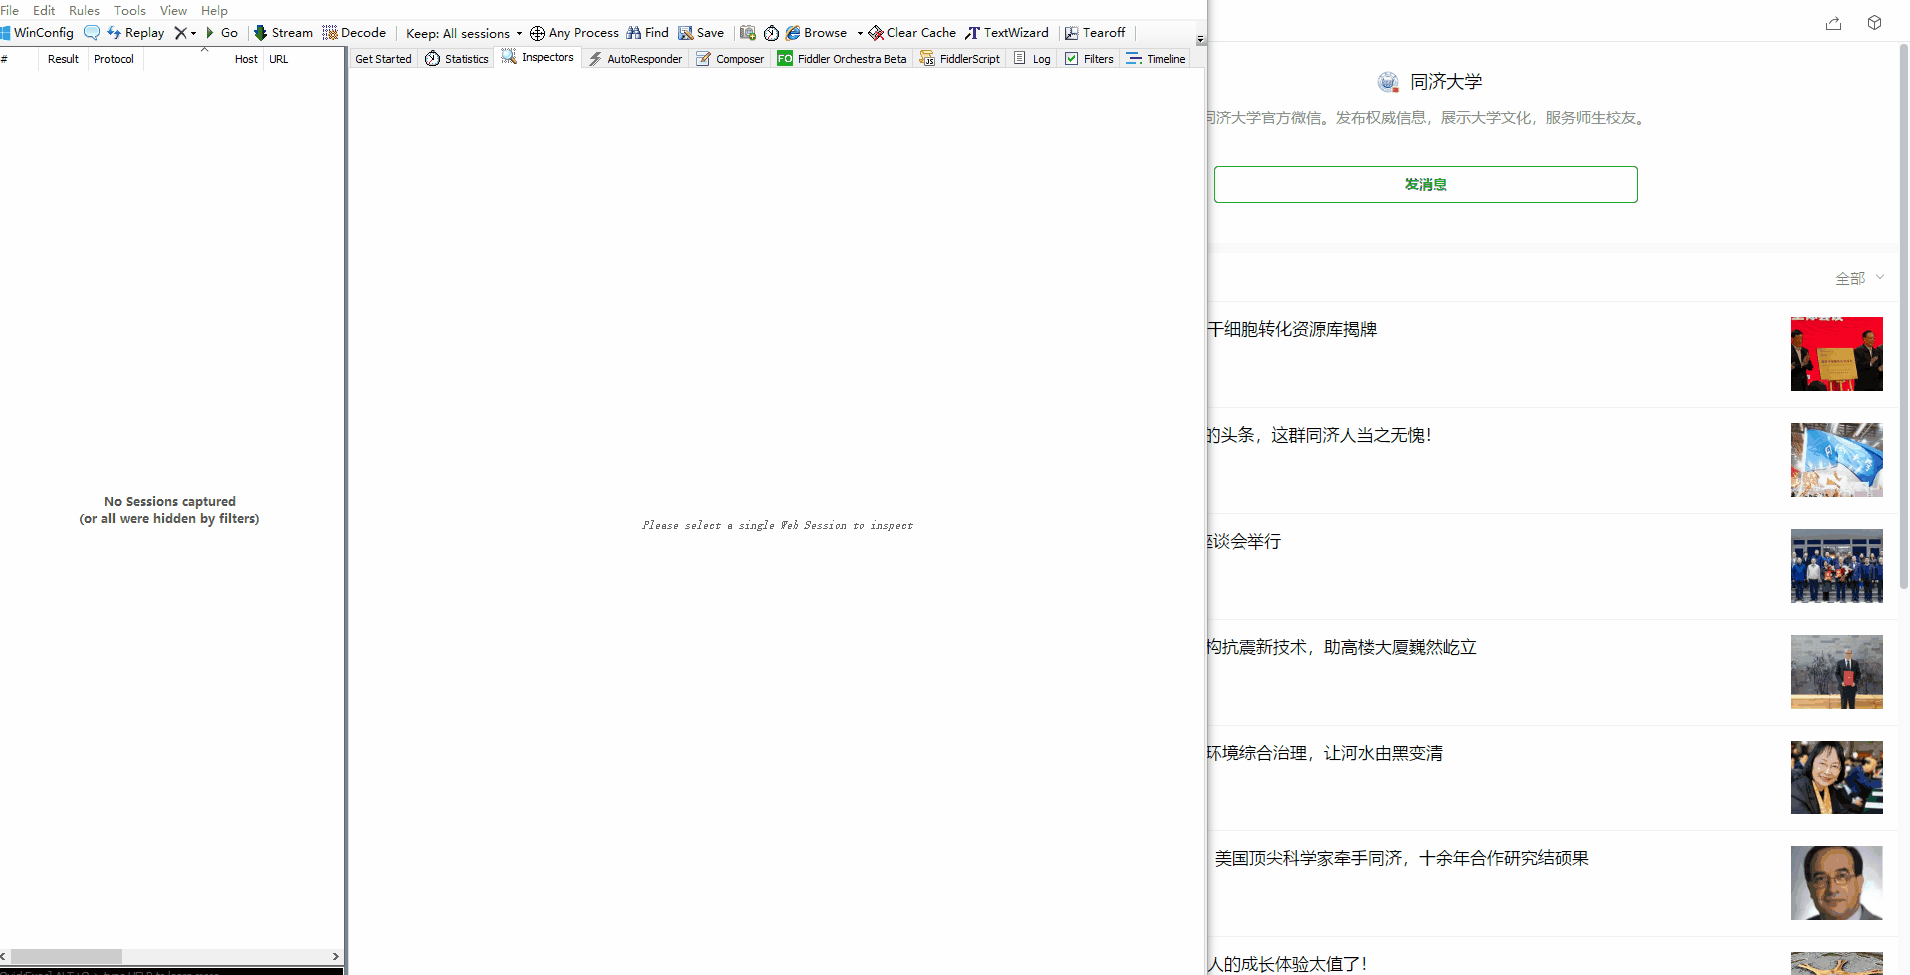Screen dimensions: 1910x975
Task: Click thumbnail for 美国顶尖科学家 article
Action: pyautogui.click(x=1836, y=883)
